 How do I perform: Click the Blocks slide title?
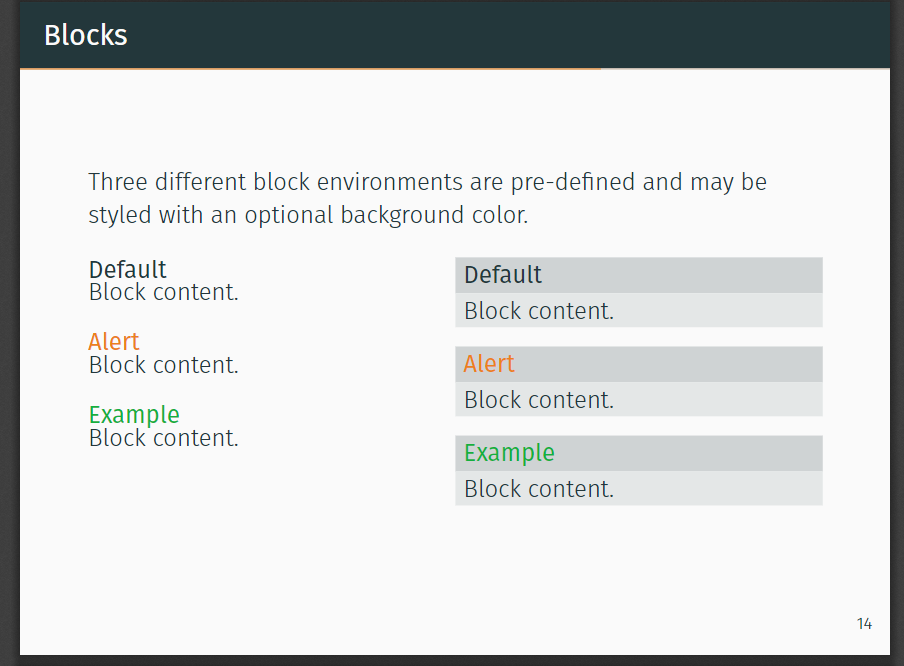(x=85, y=35)
